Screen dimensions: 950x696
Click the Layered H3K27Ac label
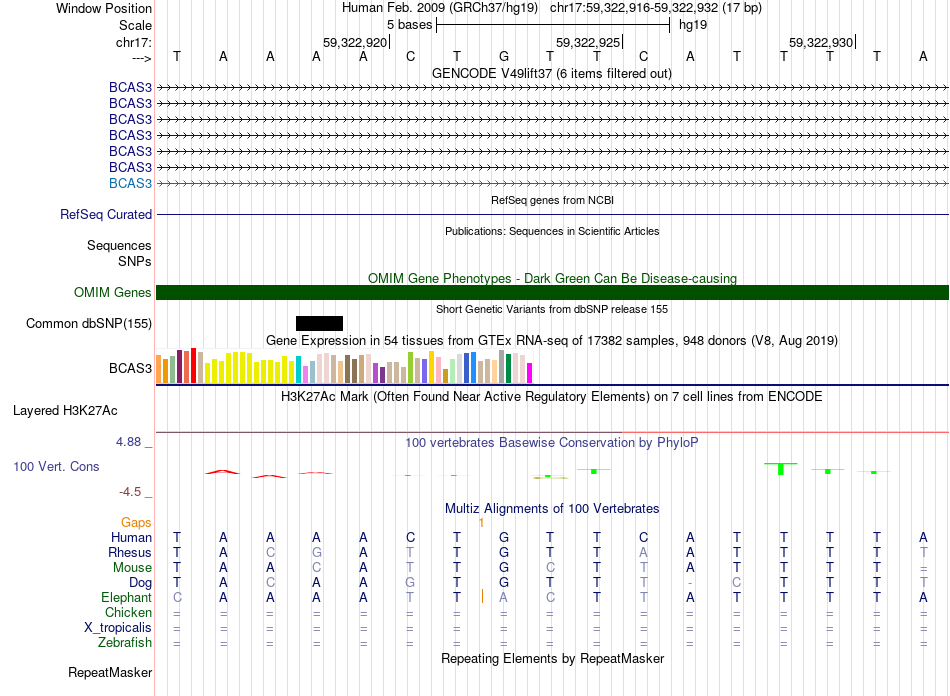(x=65, y=411)
